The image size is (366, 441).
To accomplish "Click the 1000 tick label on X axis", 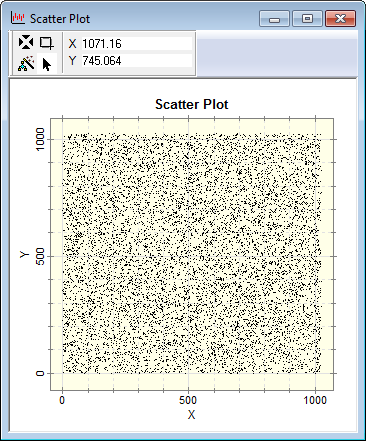I will tap(315, 400).
